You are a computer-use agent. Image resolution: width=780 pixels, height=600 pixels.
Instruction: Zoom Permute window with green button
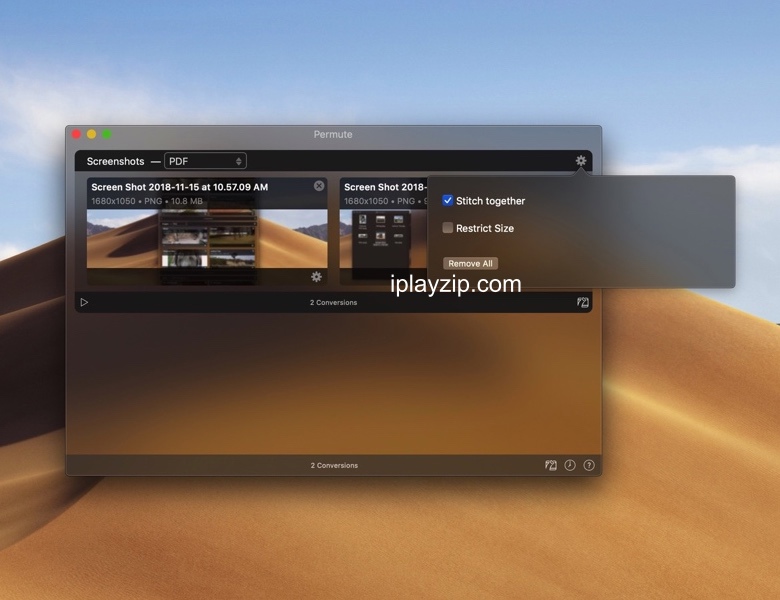[106, 134]
